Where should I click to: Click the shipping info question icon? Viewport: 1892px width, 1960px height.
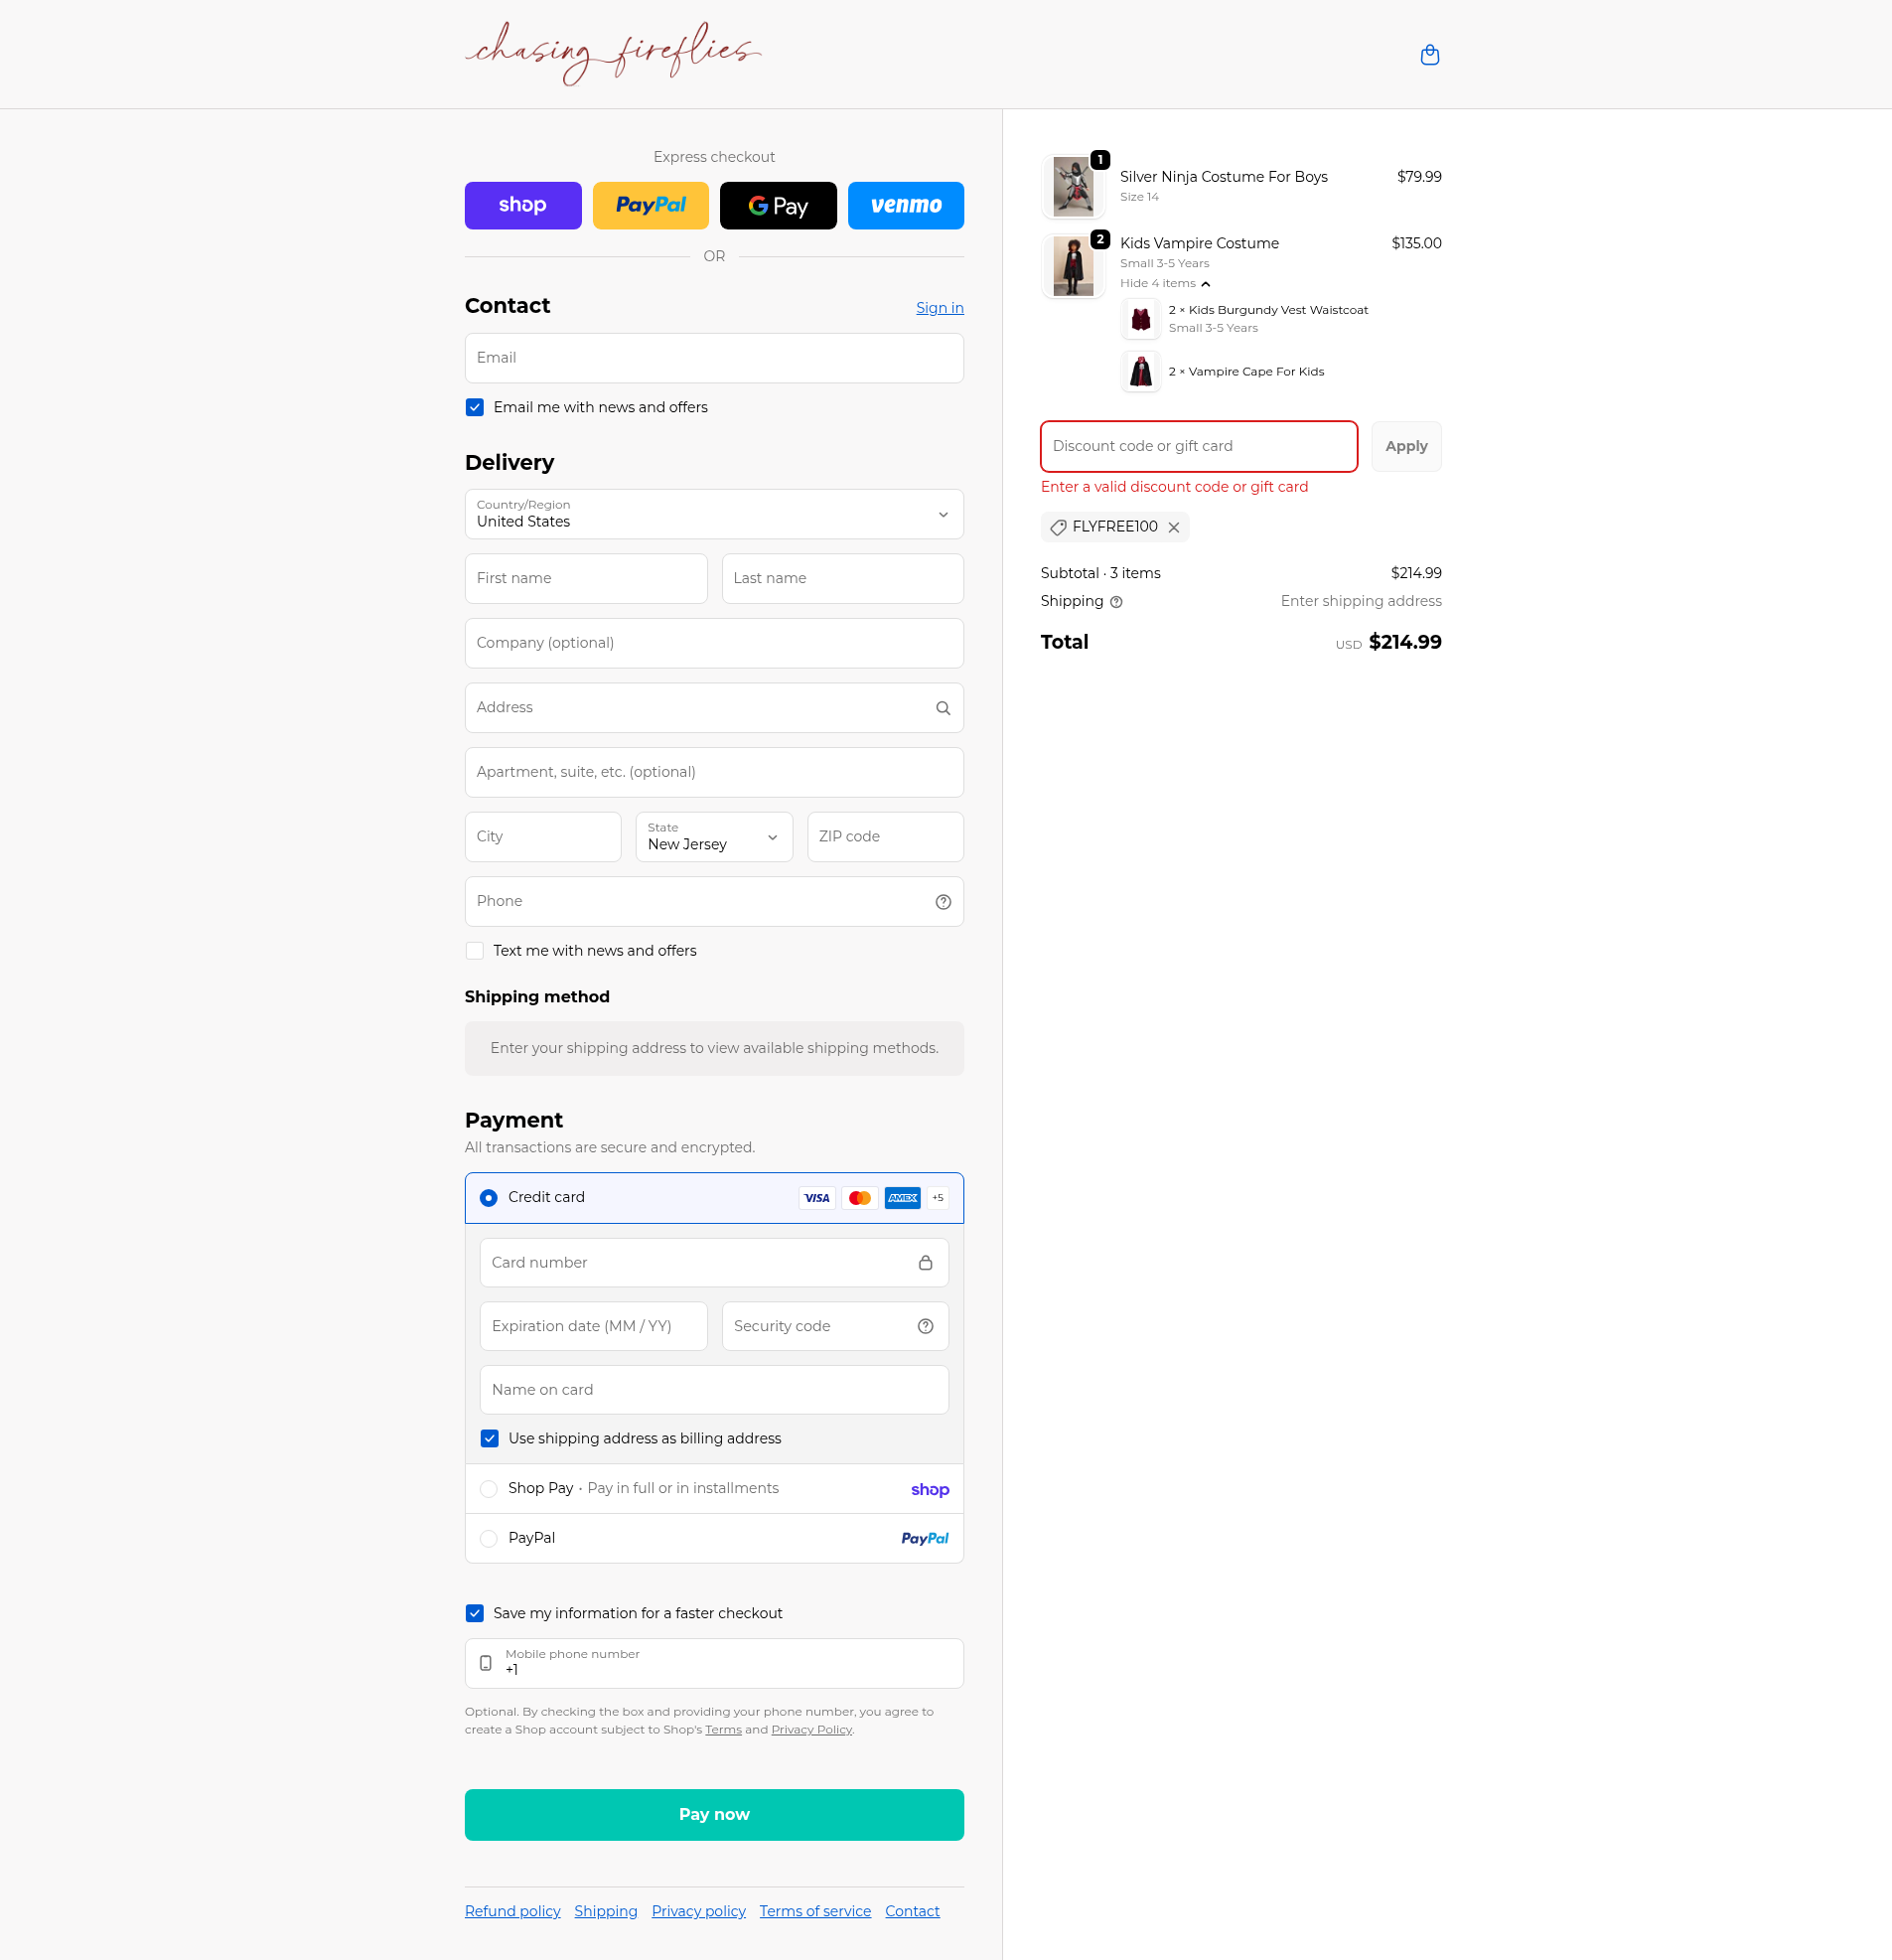click(x=1116, y=602)
